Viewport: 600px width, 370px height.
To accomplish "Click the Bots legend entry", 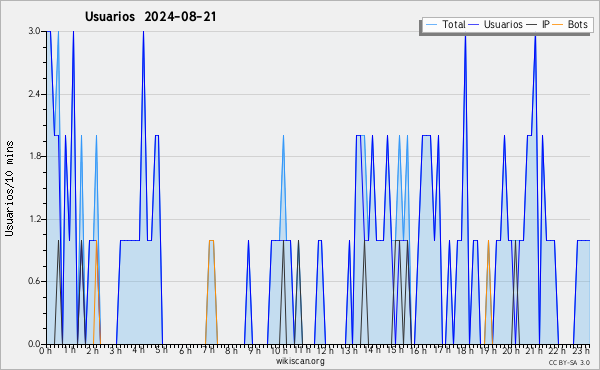I will 570,24.
